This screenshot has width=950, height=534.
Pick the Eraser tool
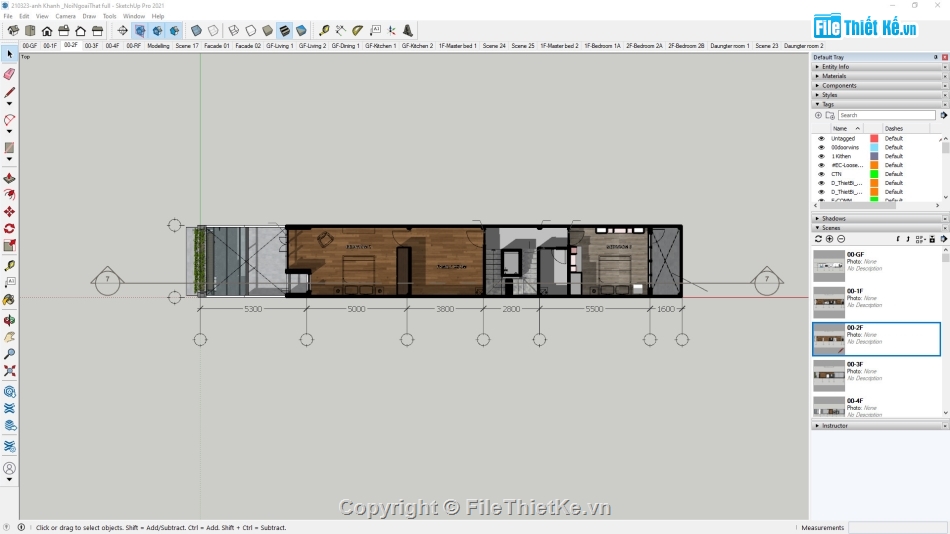click(x=9, y=74)
